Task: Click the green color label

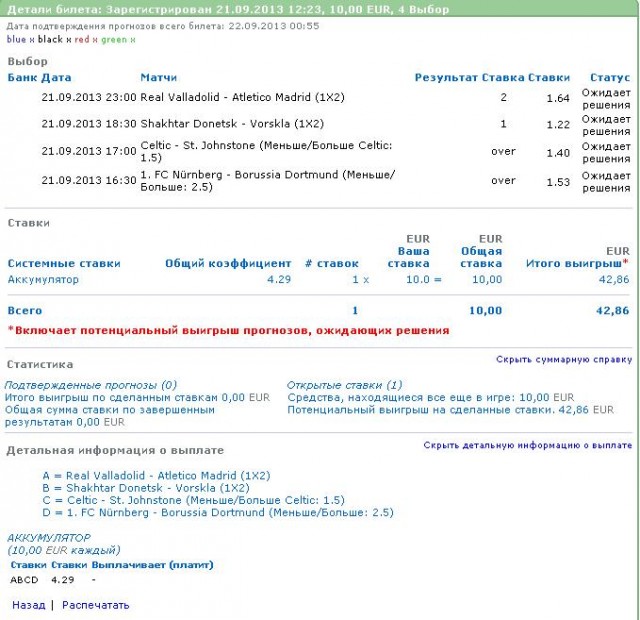Action: click(x=113, y=40)
